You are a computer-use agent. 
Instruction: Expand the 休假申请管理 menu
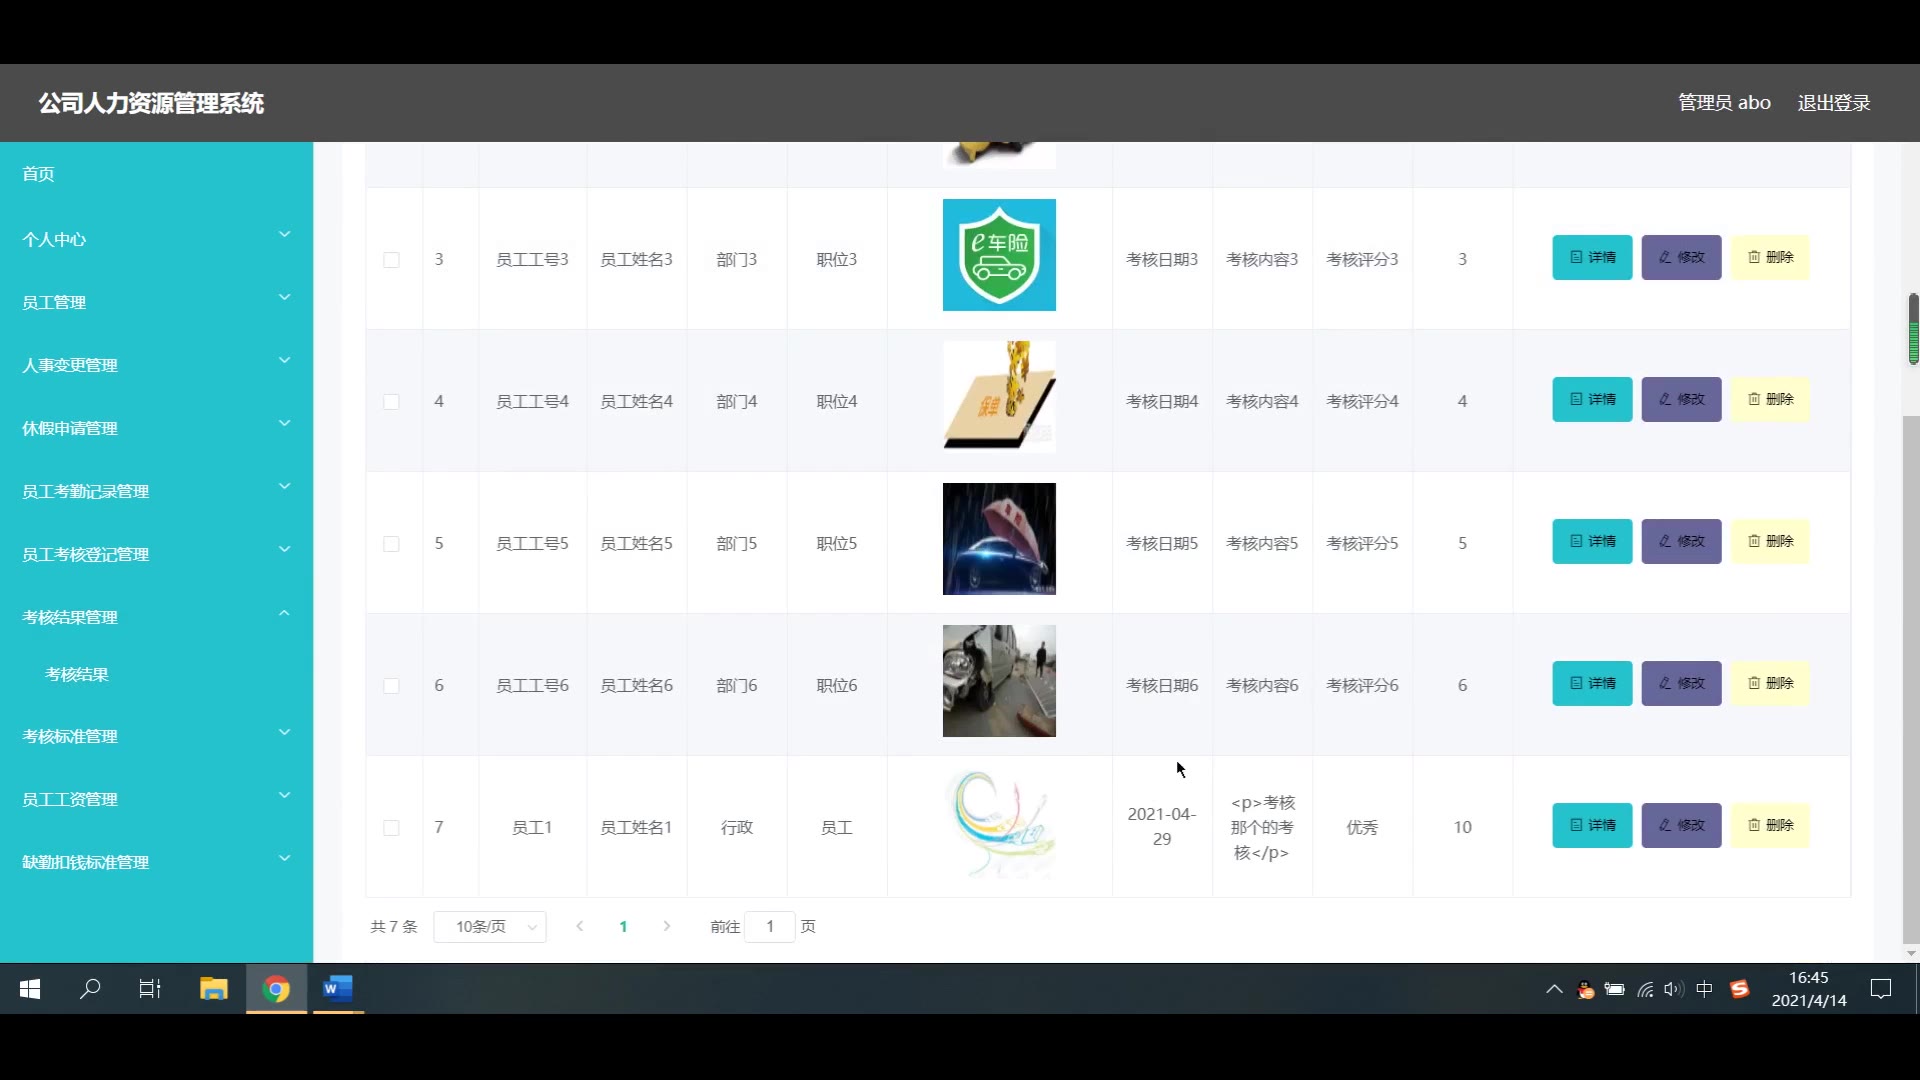[x=156, y=428]
